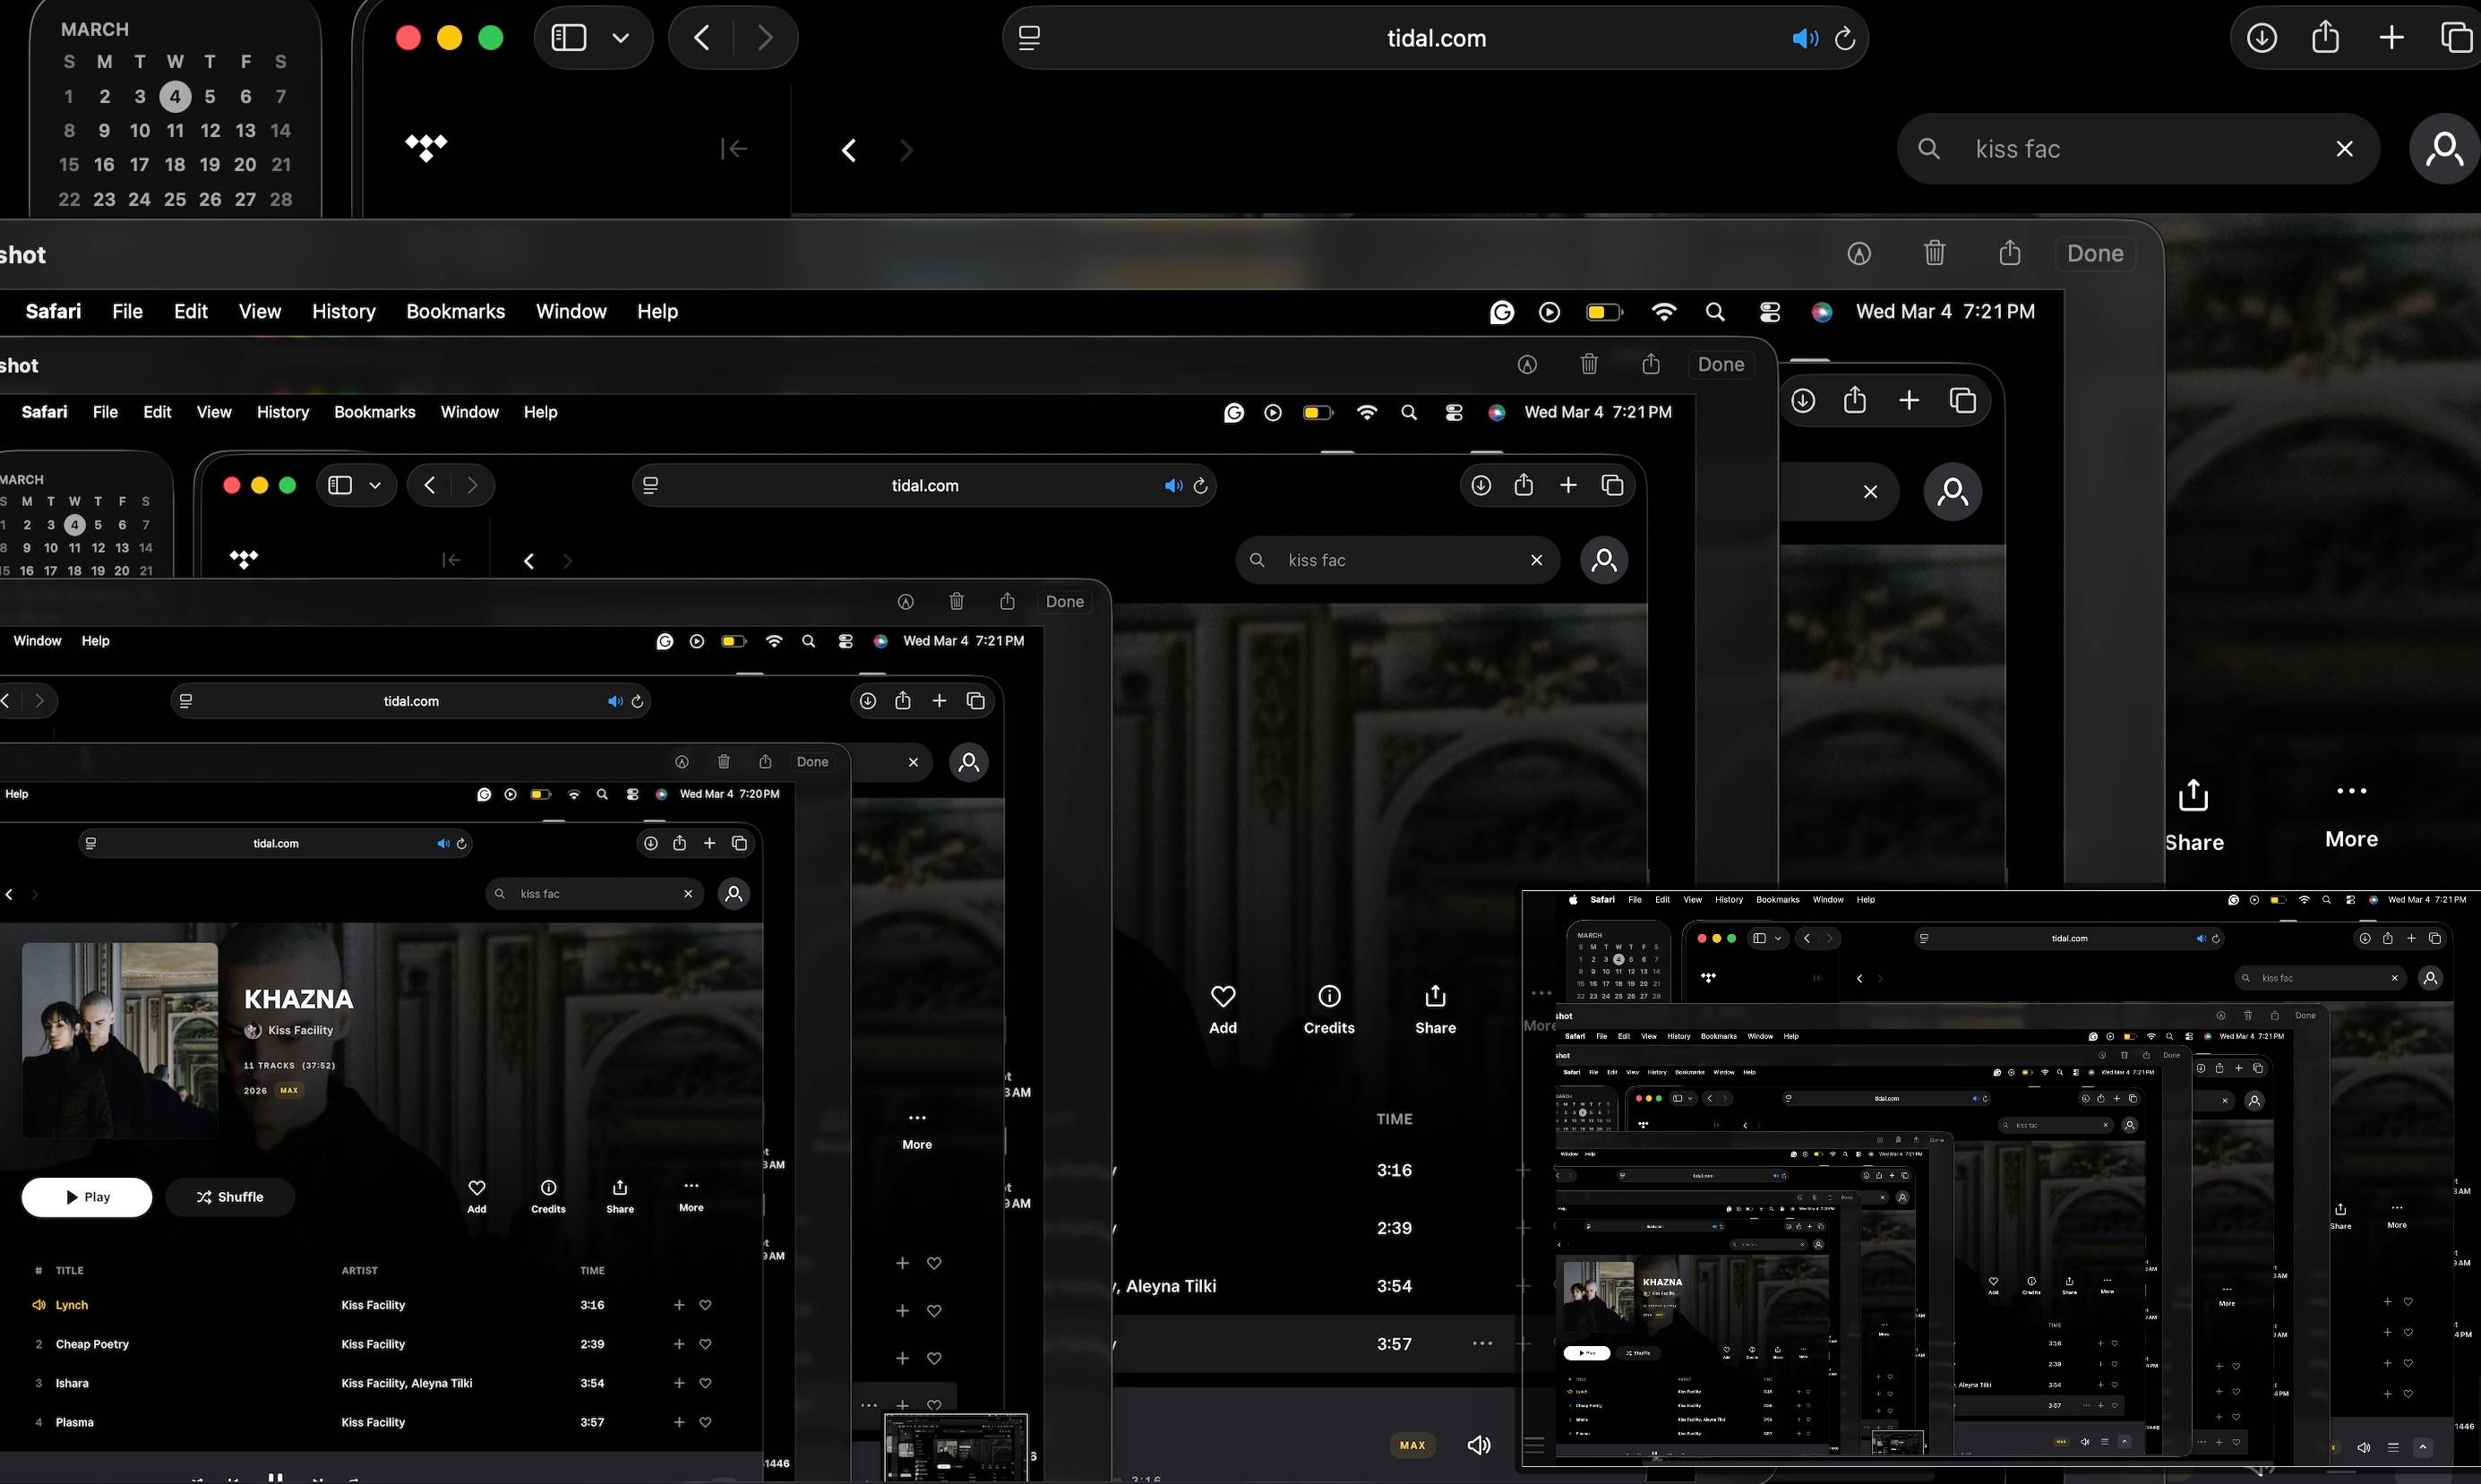The image size is (2481, 1484).
Task: Open the Safari menu in the uppermost menu bar
Action: (x=53, y=312)
